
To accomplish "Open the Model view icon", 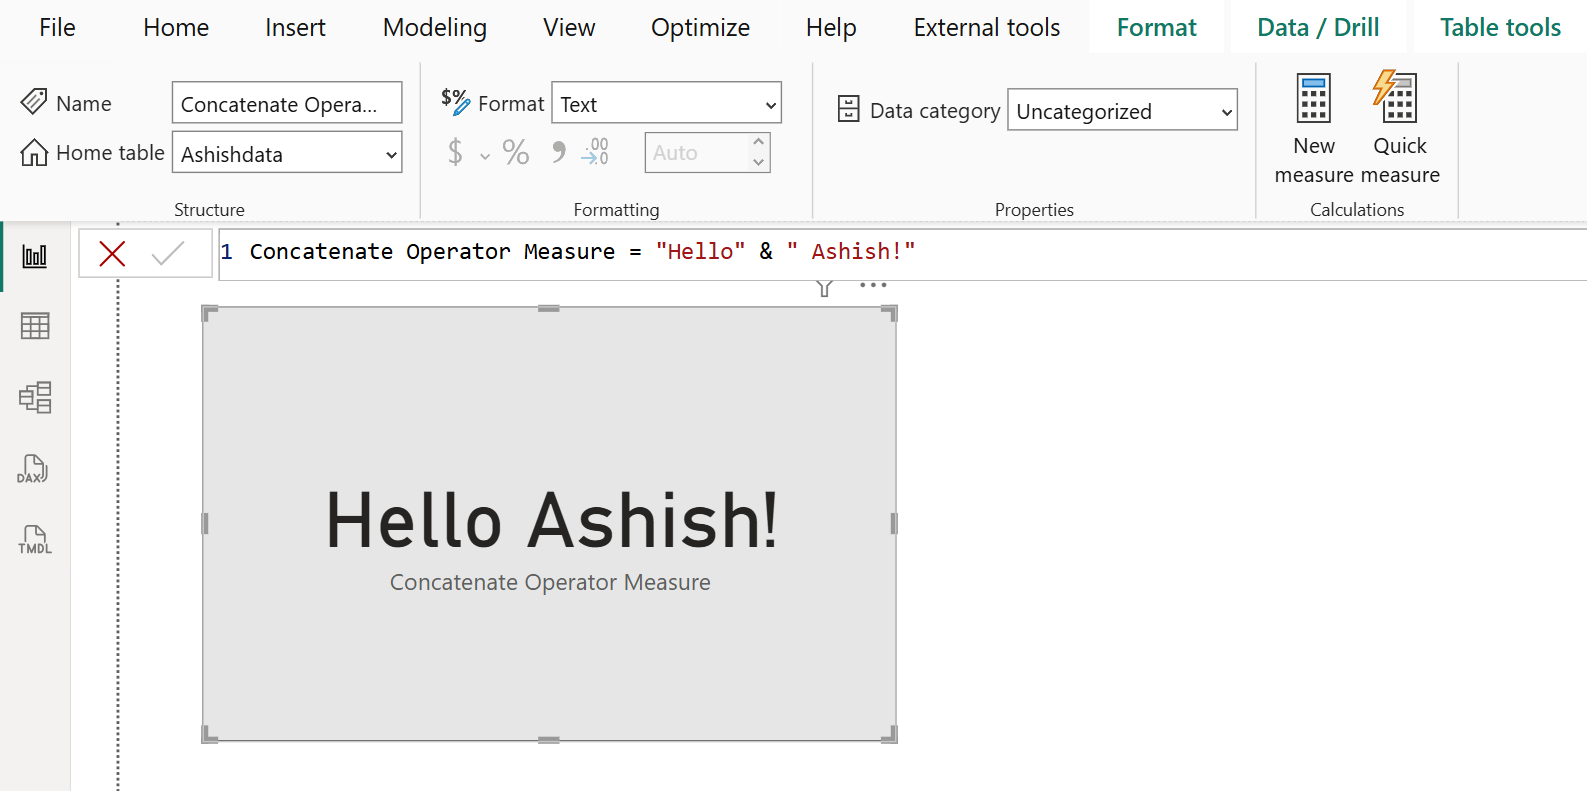I will (x=35, y=397).
